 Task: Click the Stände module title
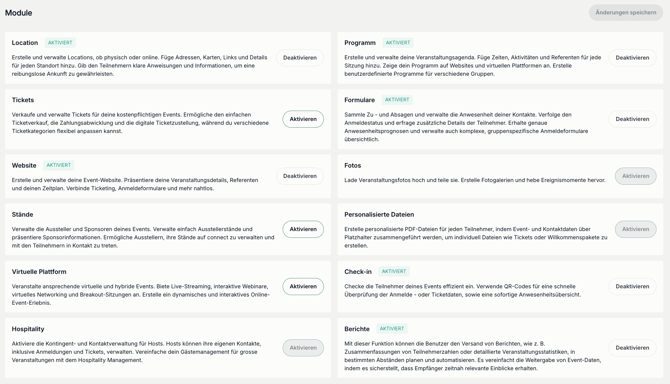tap(22, 214)
